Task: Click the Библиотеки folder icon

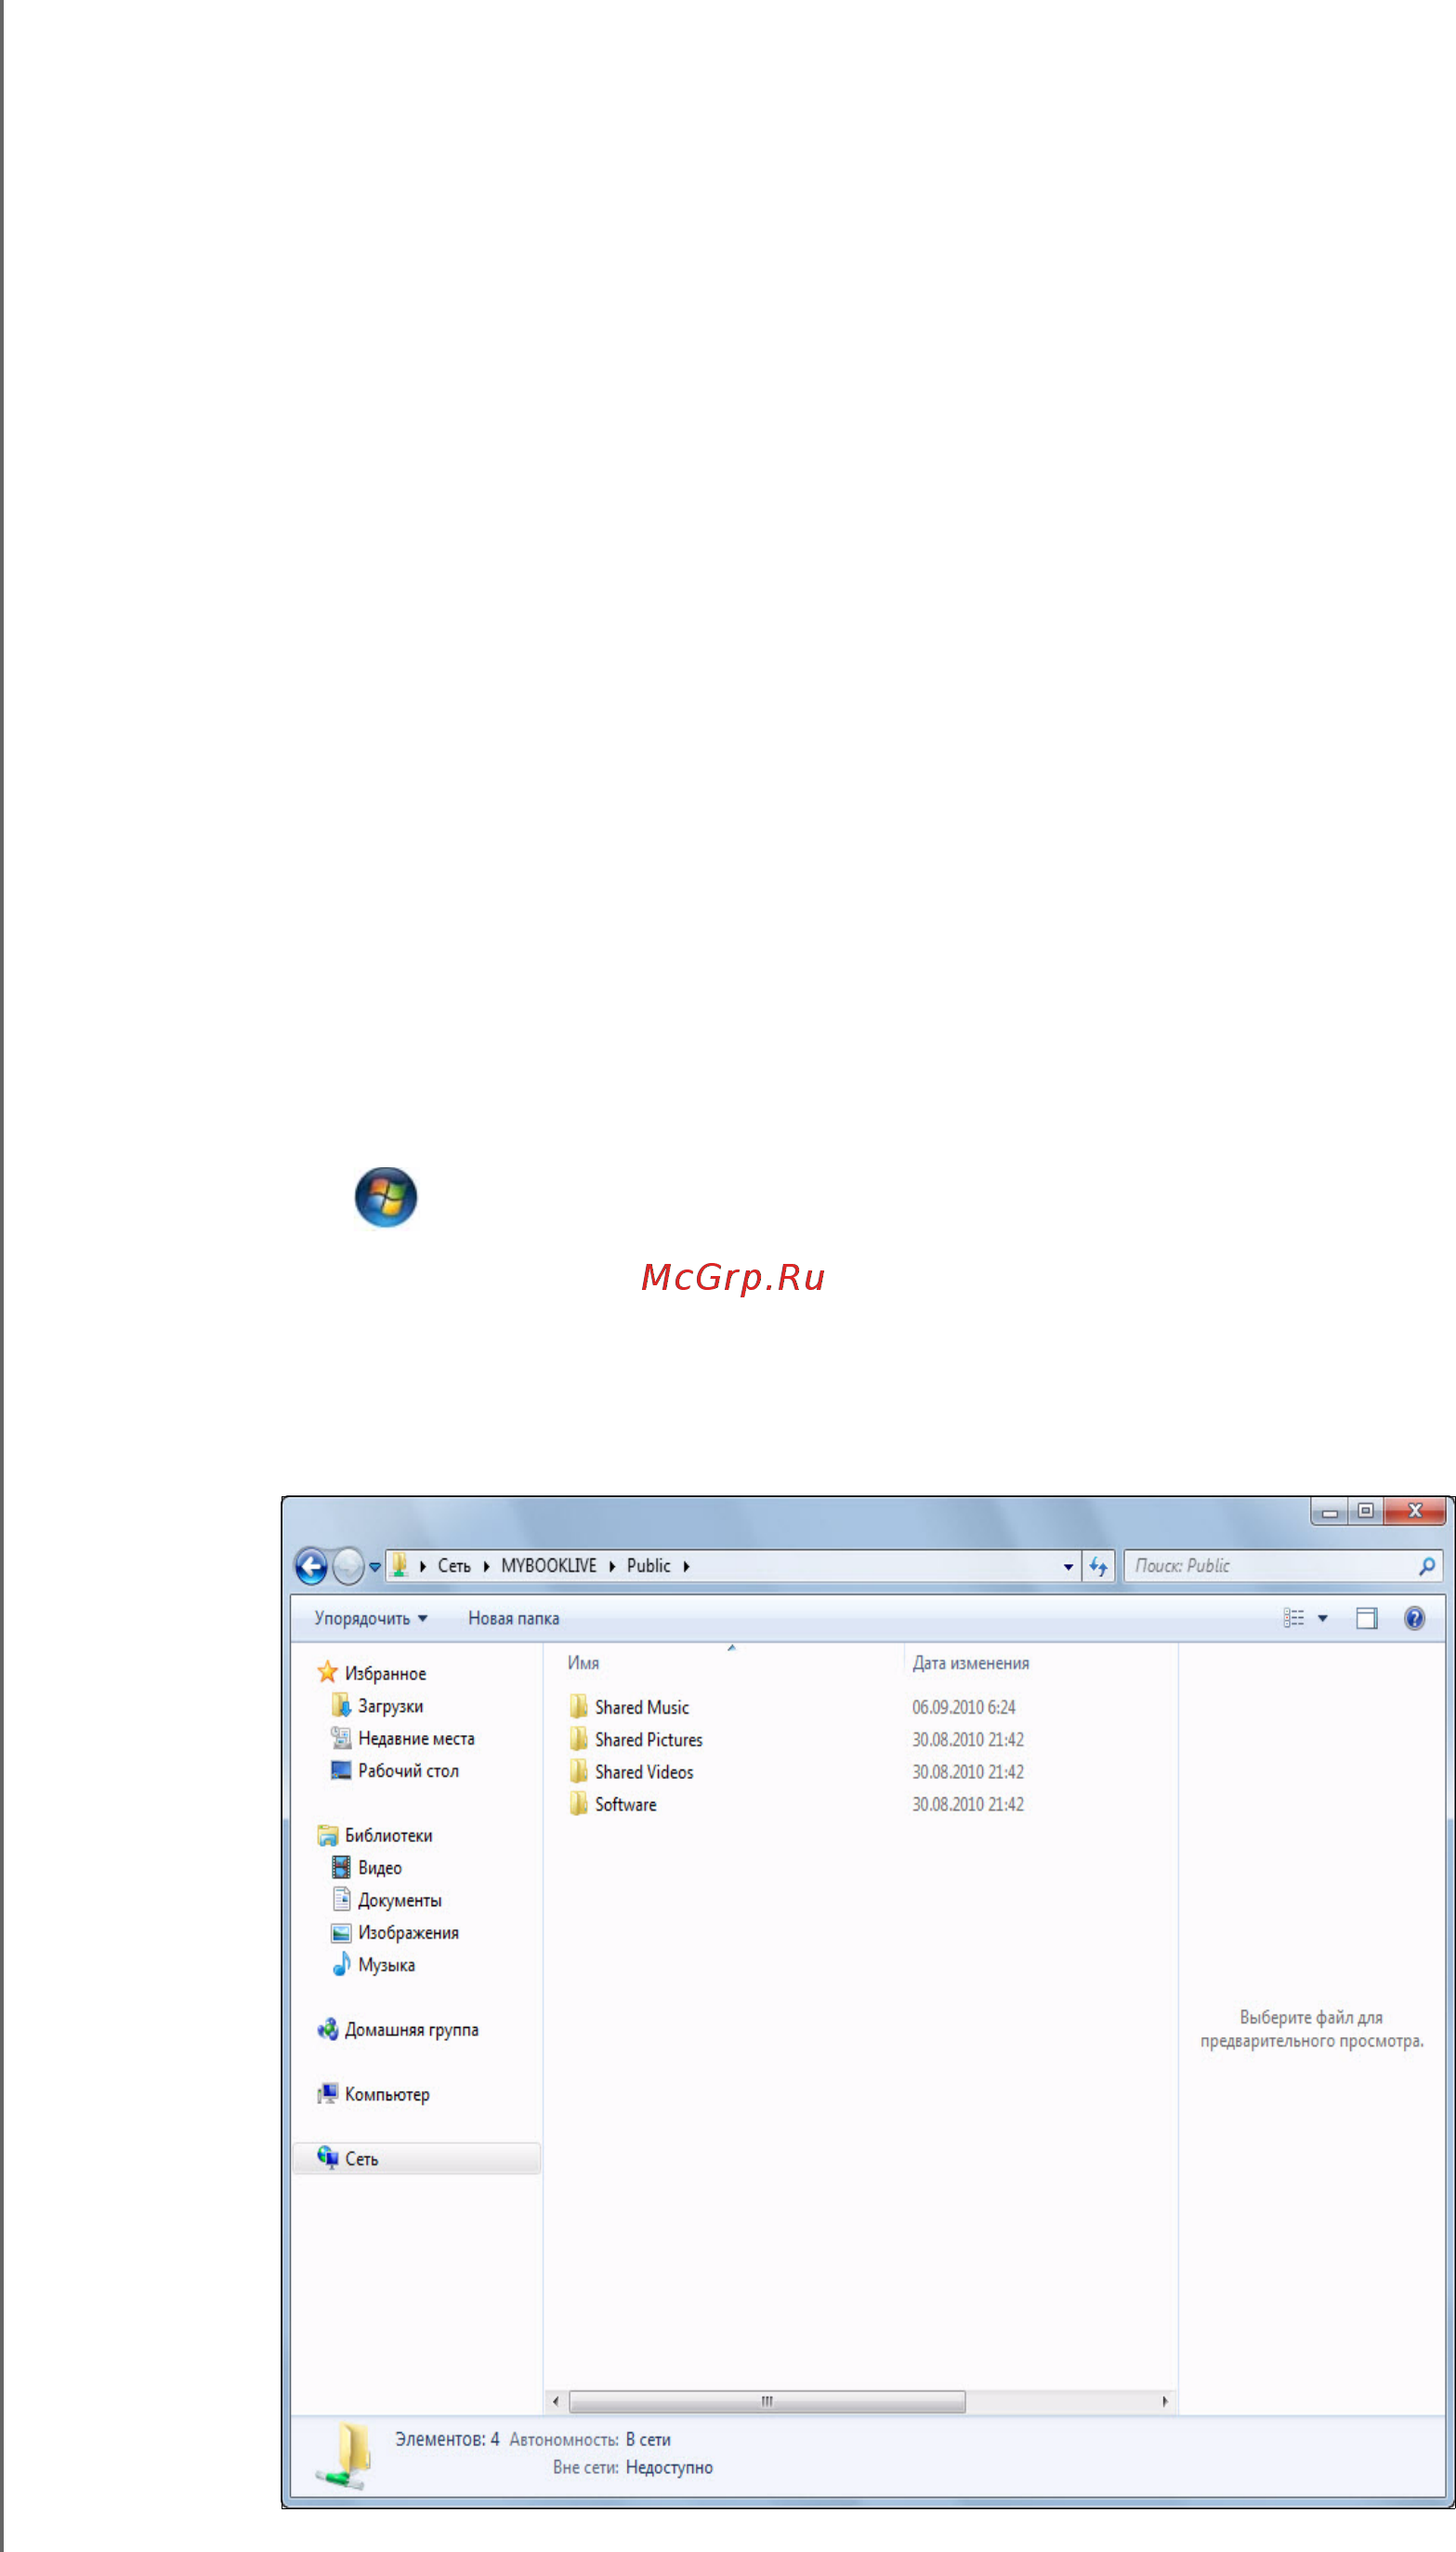Action: (327, 1835)
